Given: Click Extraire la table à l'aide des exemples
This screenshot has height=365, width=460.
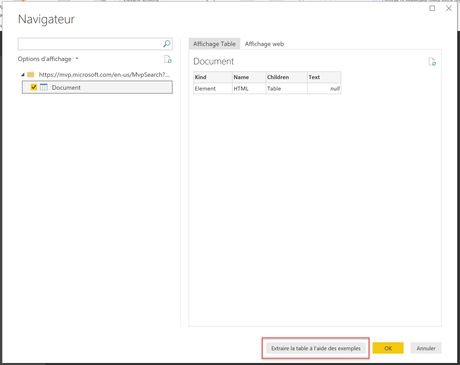Looking at the screenshot, I should point(316,348).
